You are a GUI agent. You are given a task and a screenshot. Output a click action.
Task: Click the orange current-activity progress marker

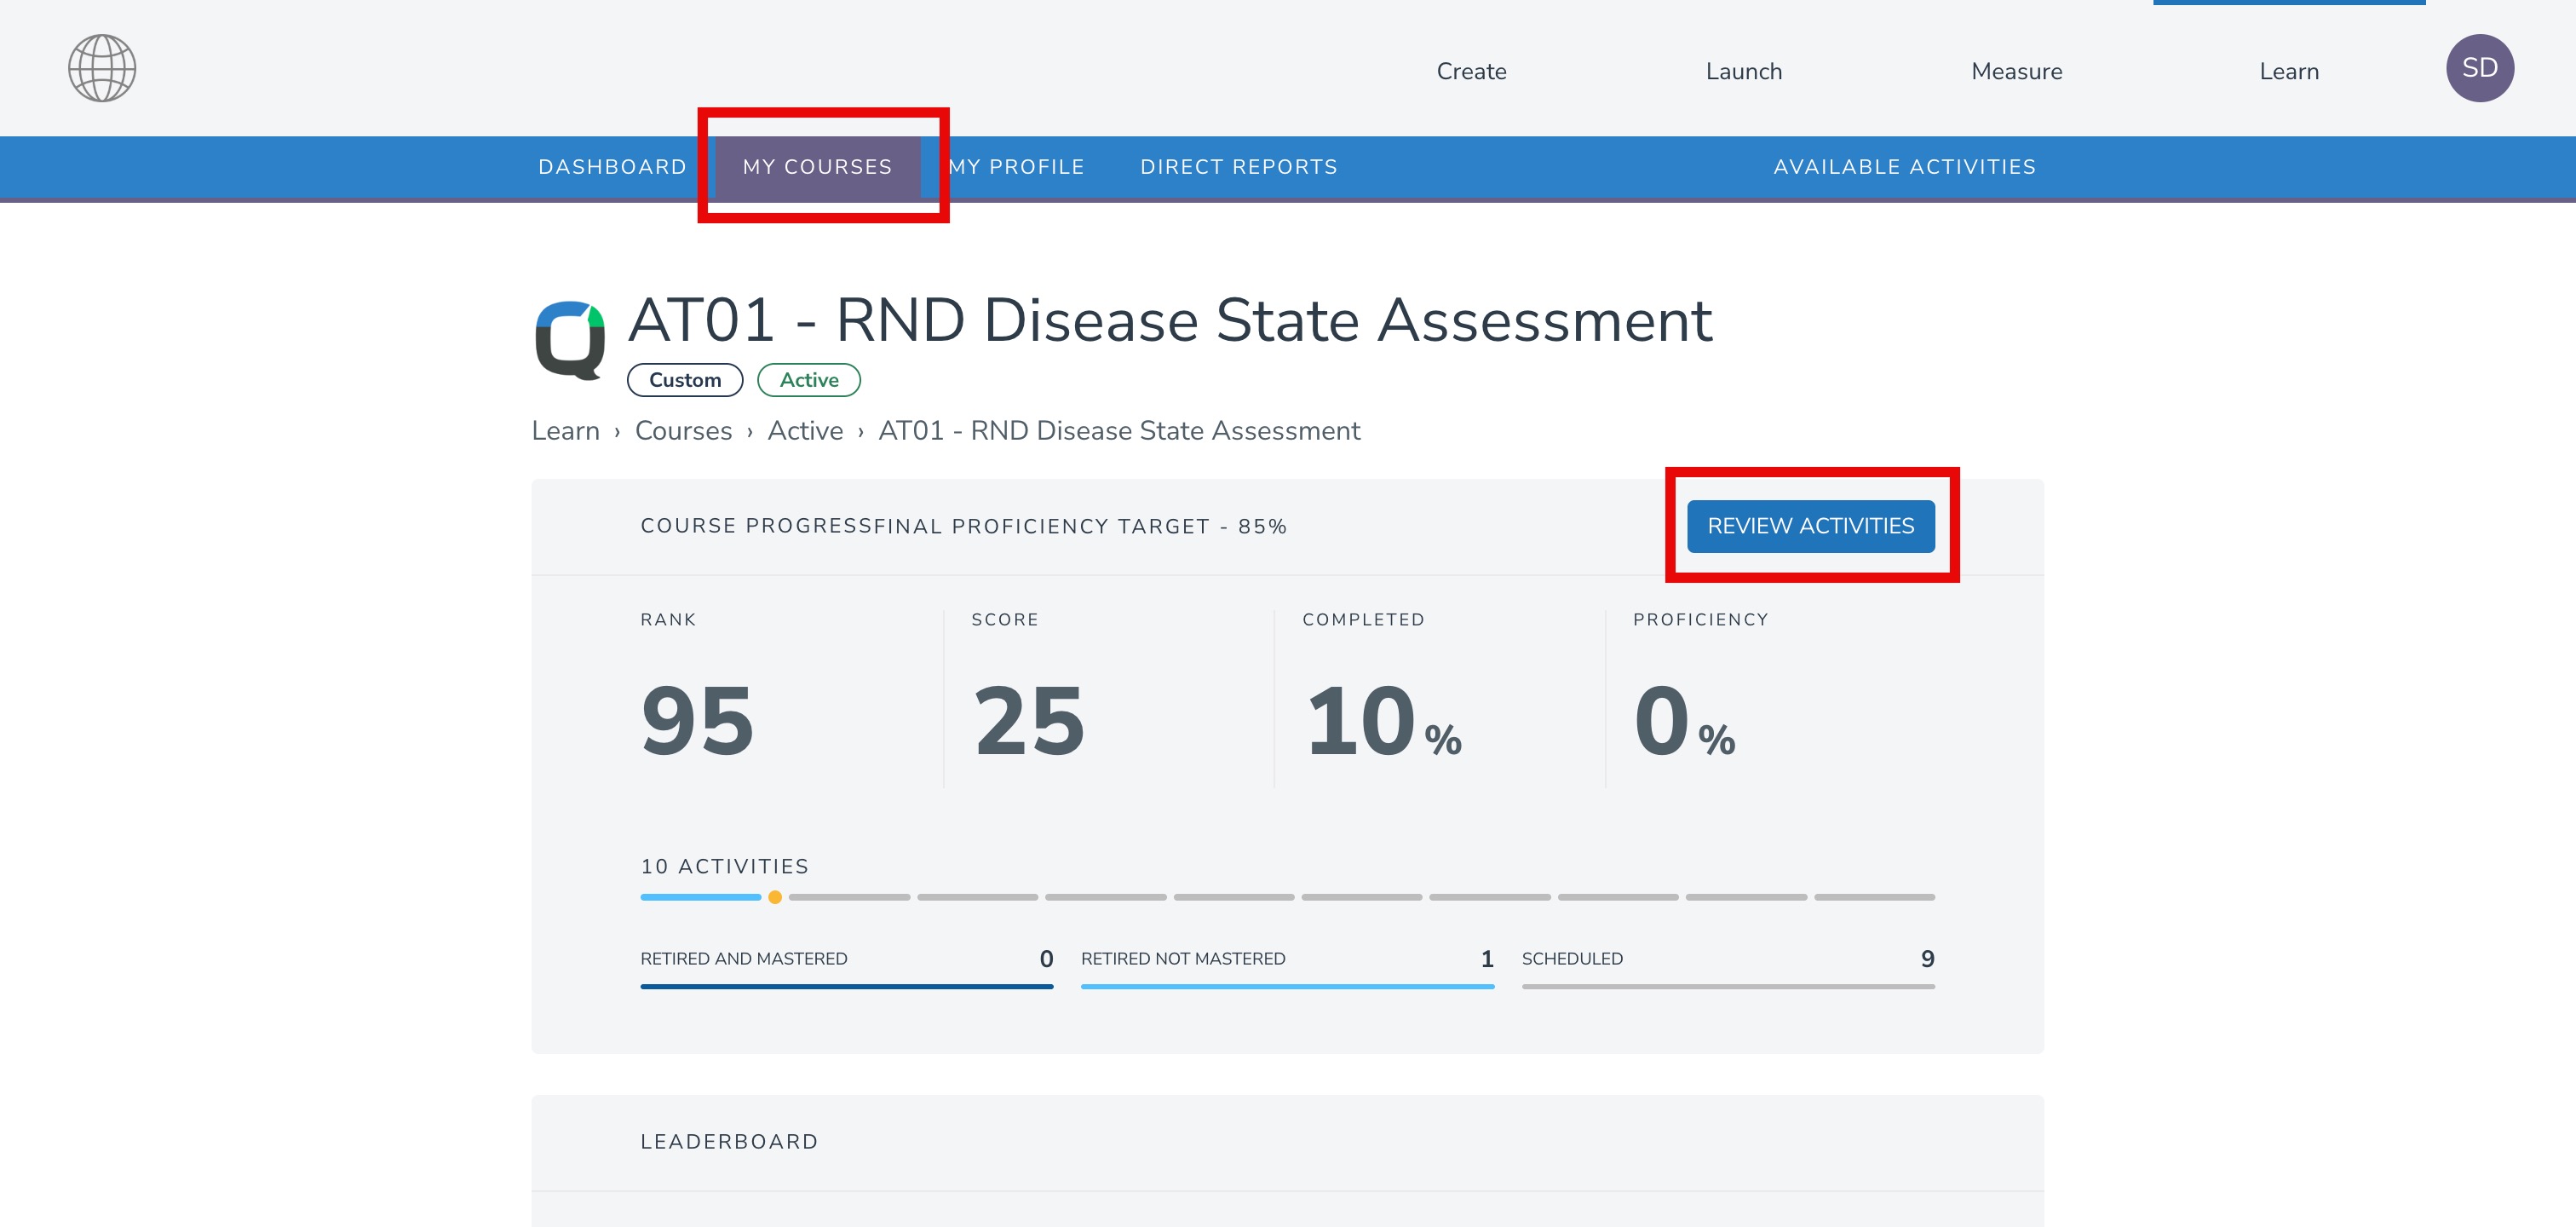tap(774, 897)
